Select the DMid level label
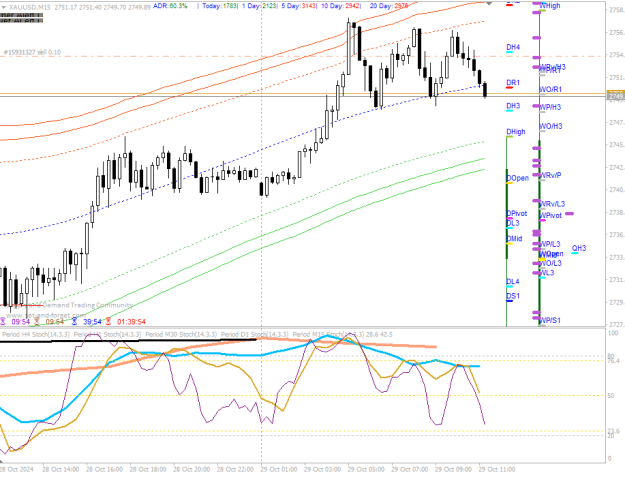Screen dimensions: 625x477 click(x=514, y=239)
